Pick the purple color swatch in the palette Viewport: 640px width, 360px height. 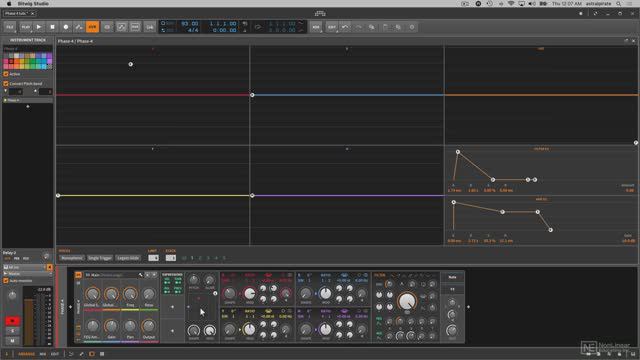pyautogui.click(x=49, y=56)
